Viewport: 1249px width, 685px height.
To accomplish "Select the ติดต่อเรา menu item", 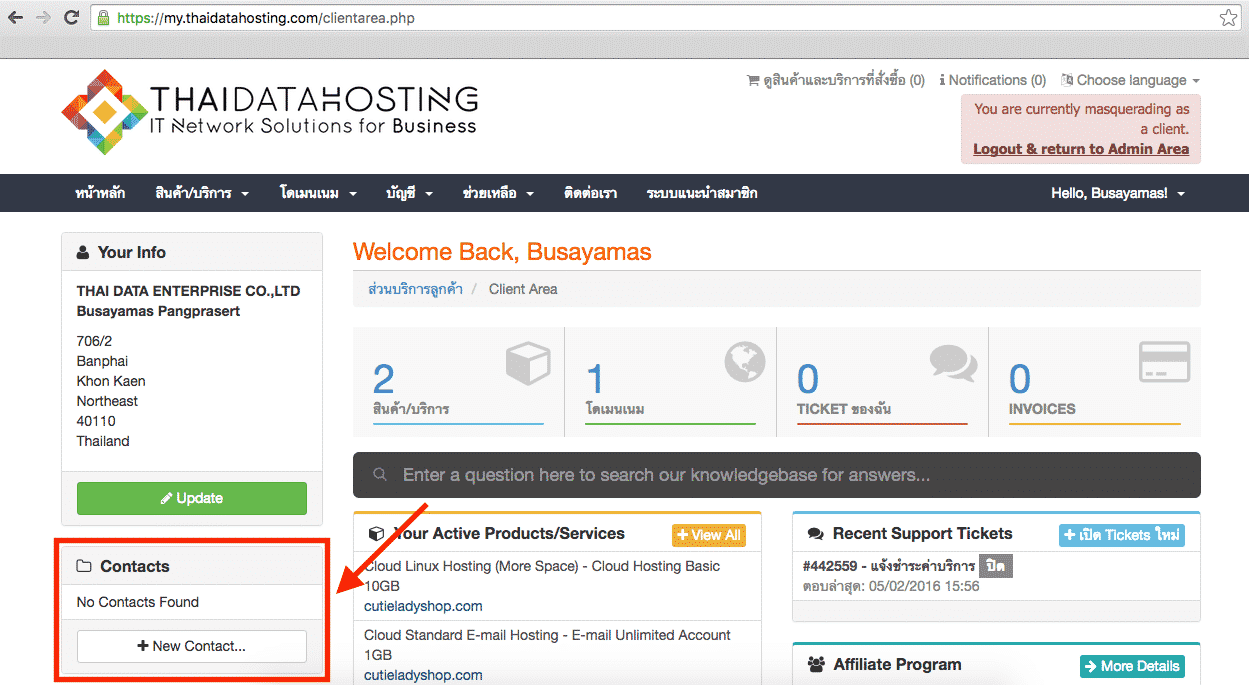I will [x=590, y=193].
